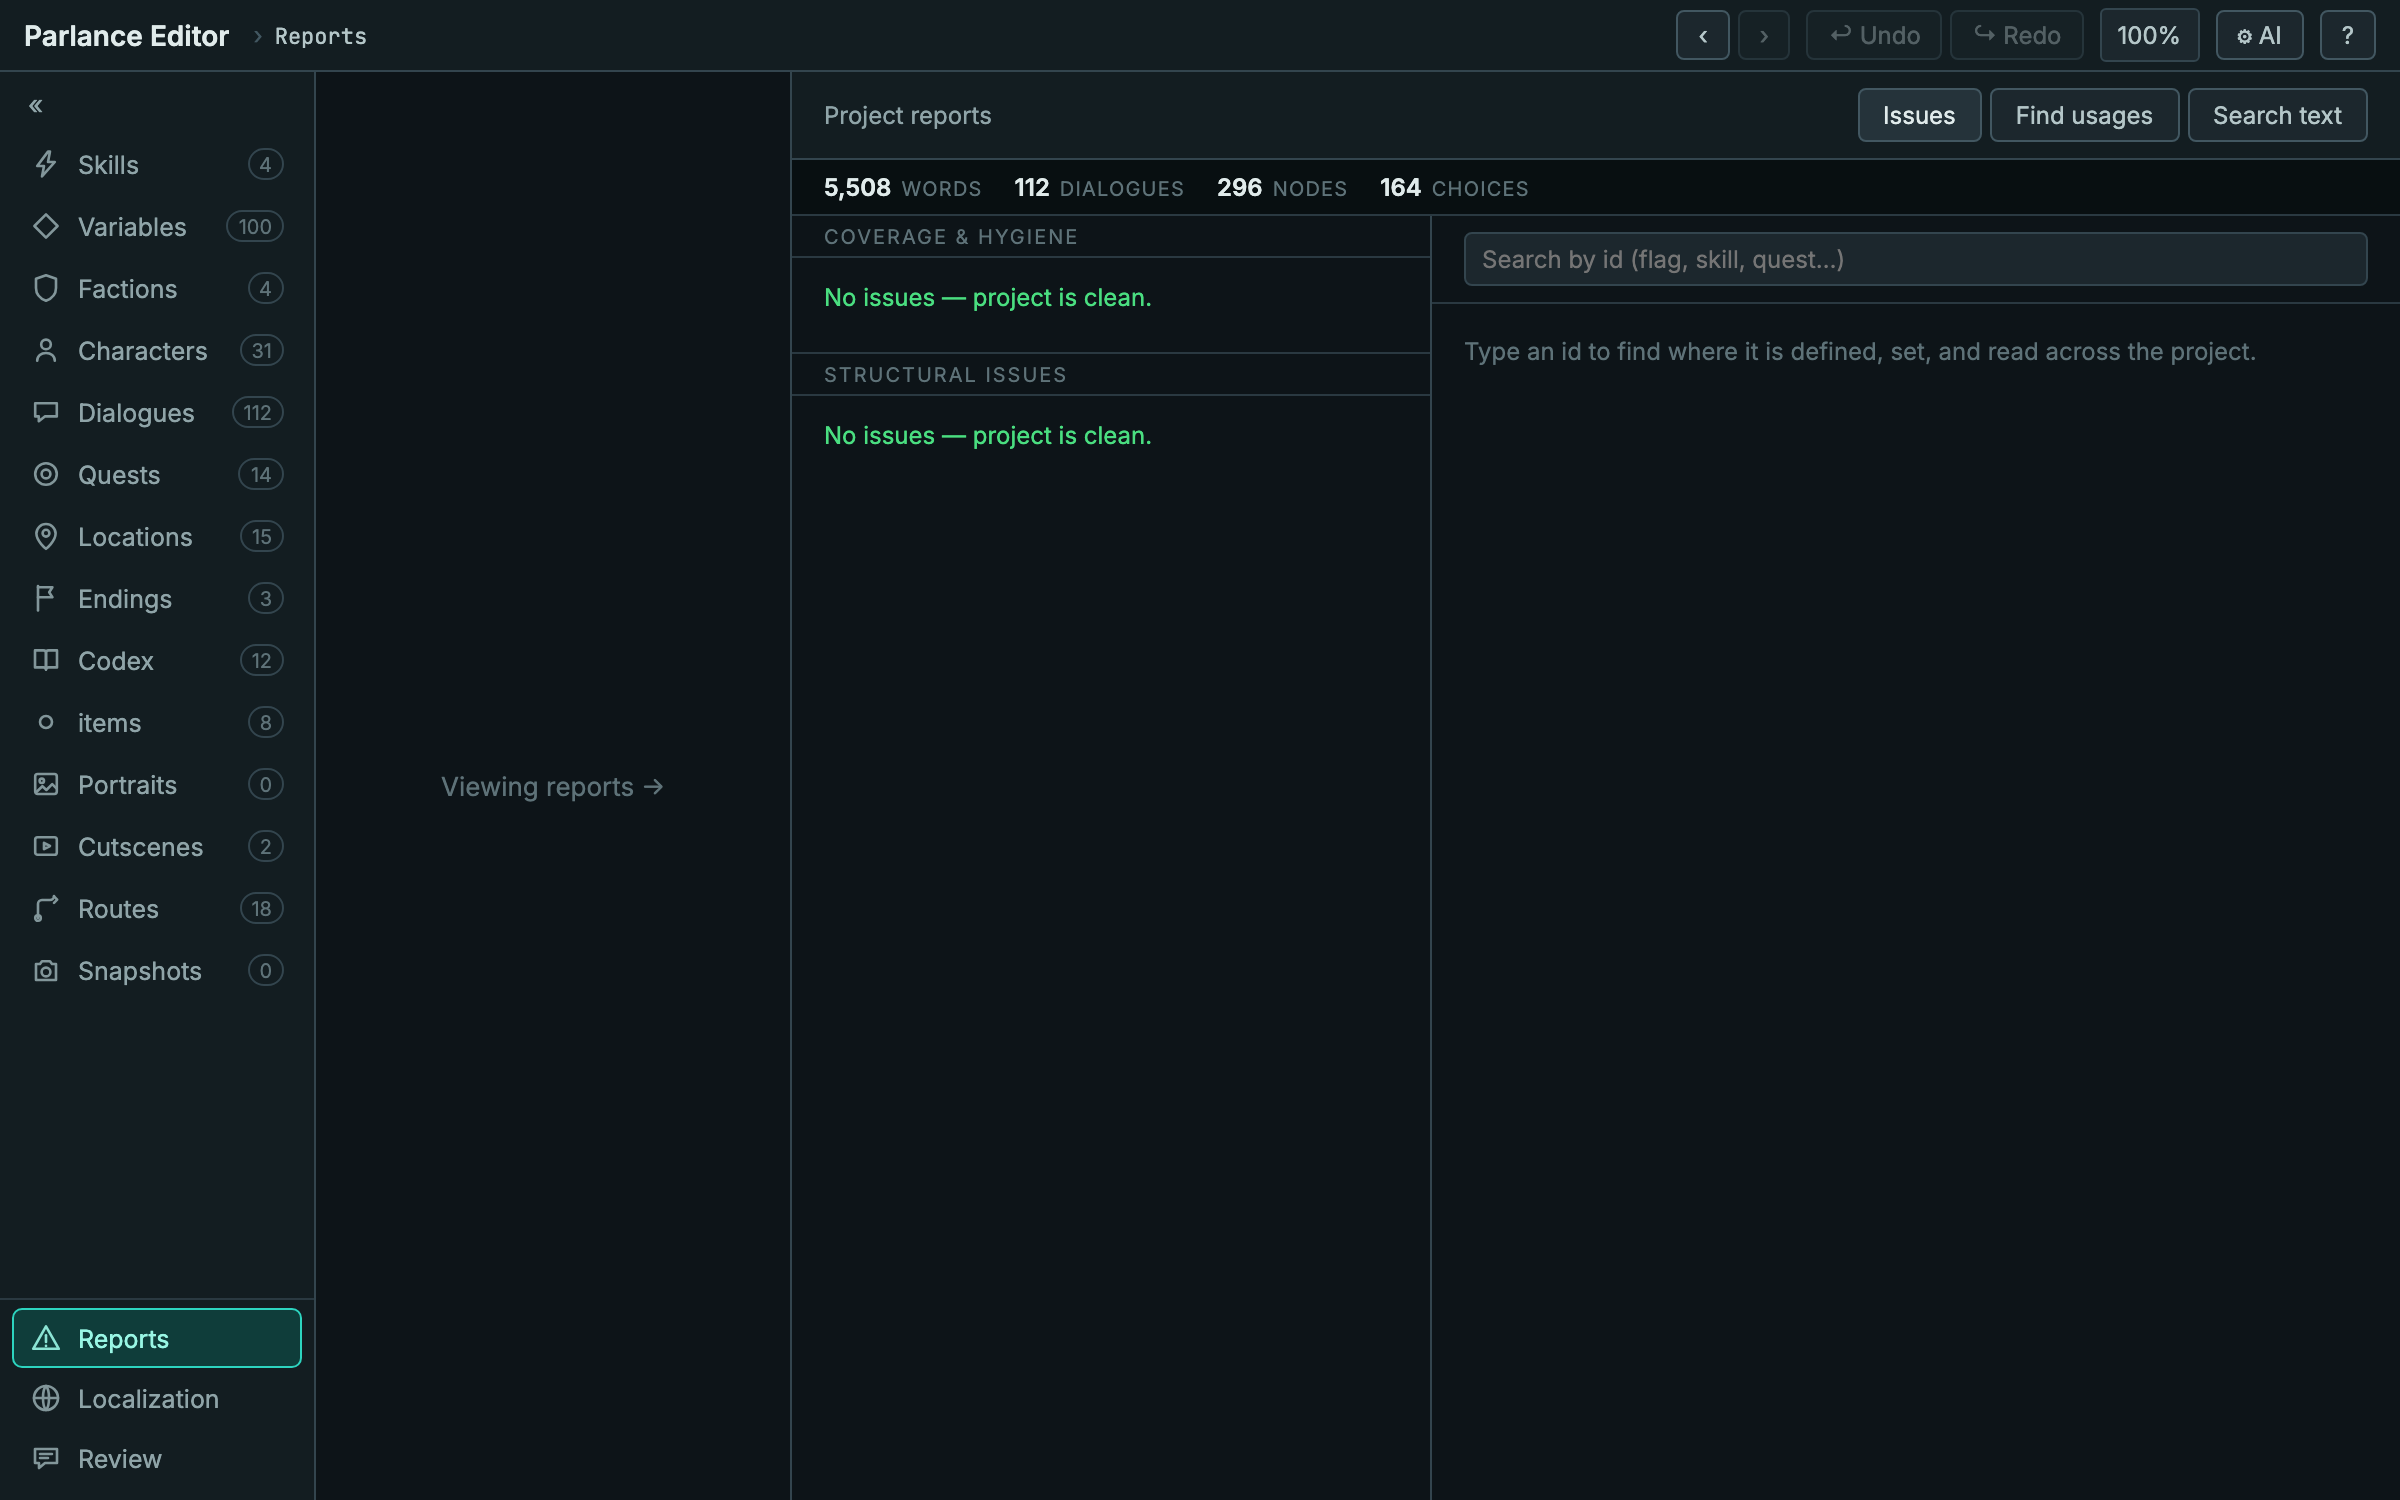The width and height of the screenshot is (2400, 1500).
Task: Open Routes via the route path icon
Action: [x=46, y=908]
